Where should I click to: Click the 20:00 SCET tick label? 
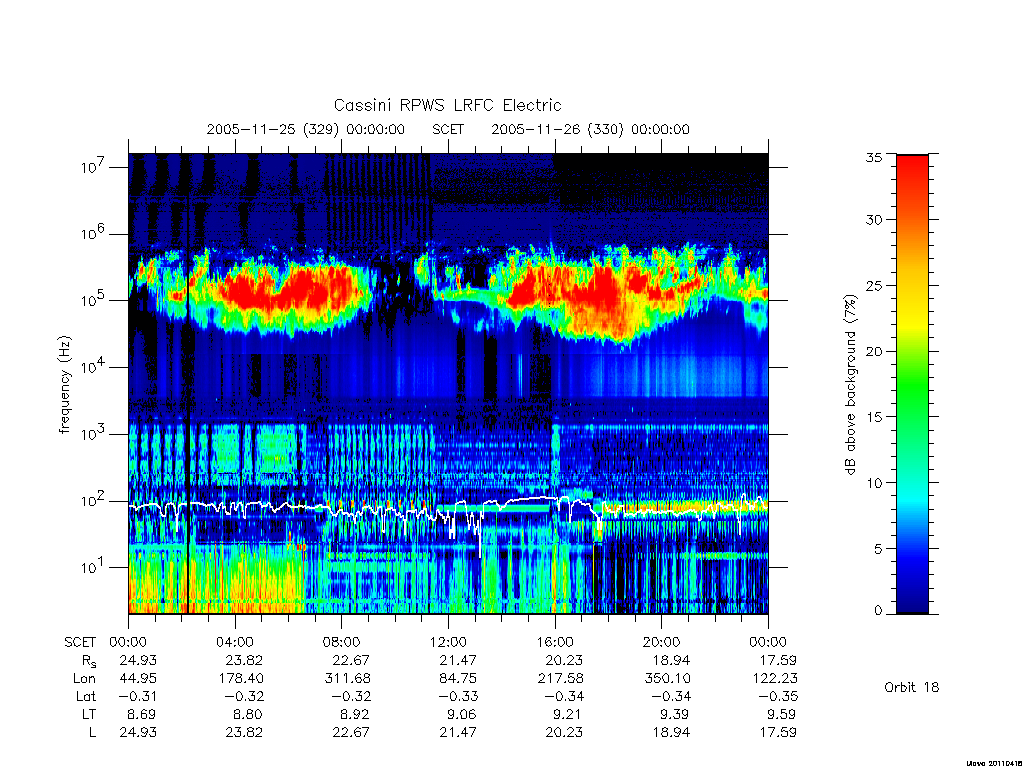662,642
